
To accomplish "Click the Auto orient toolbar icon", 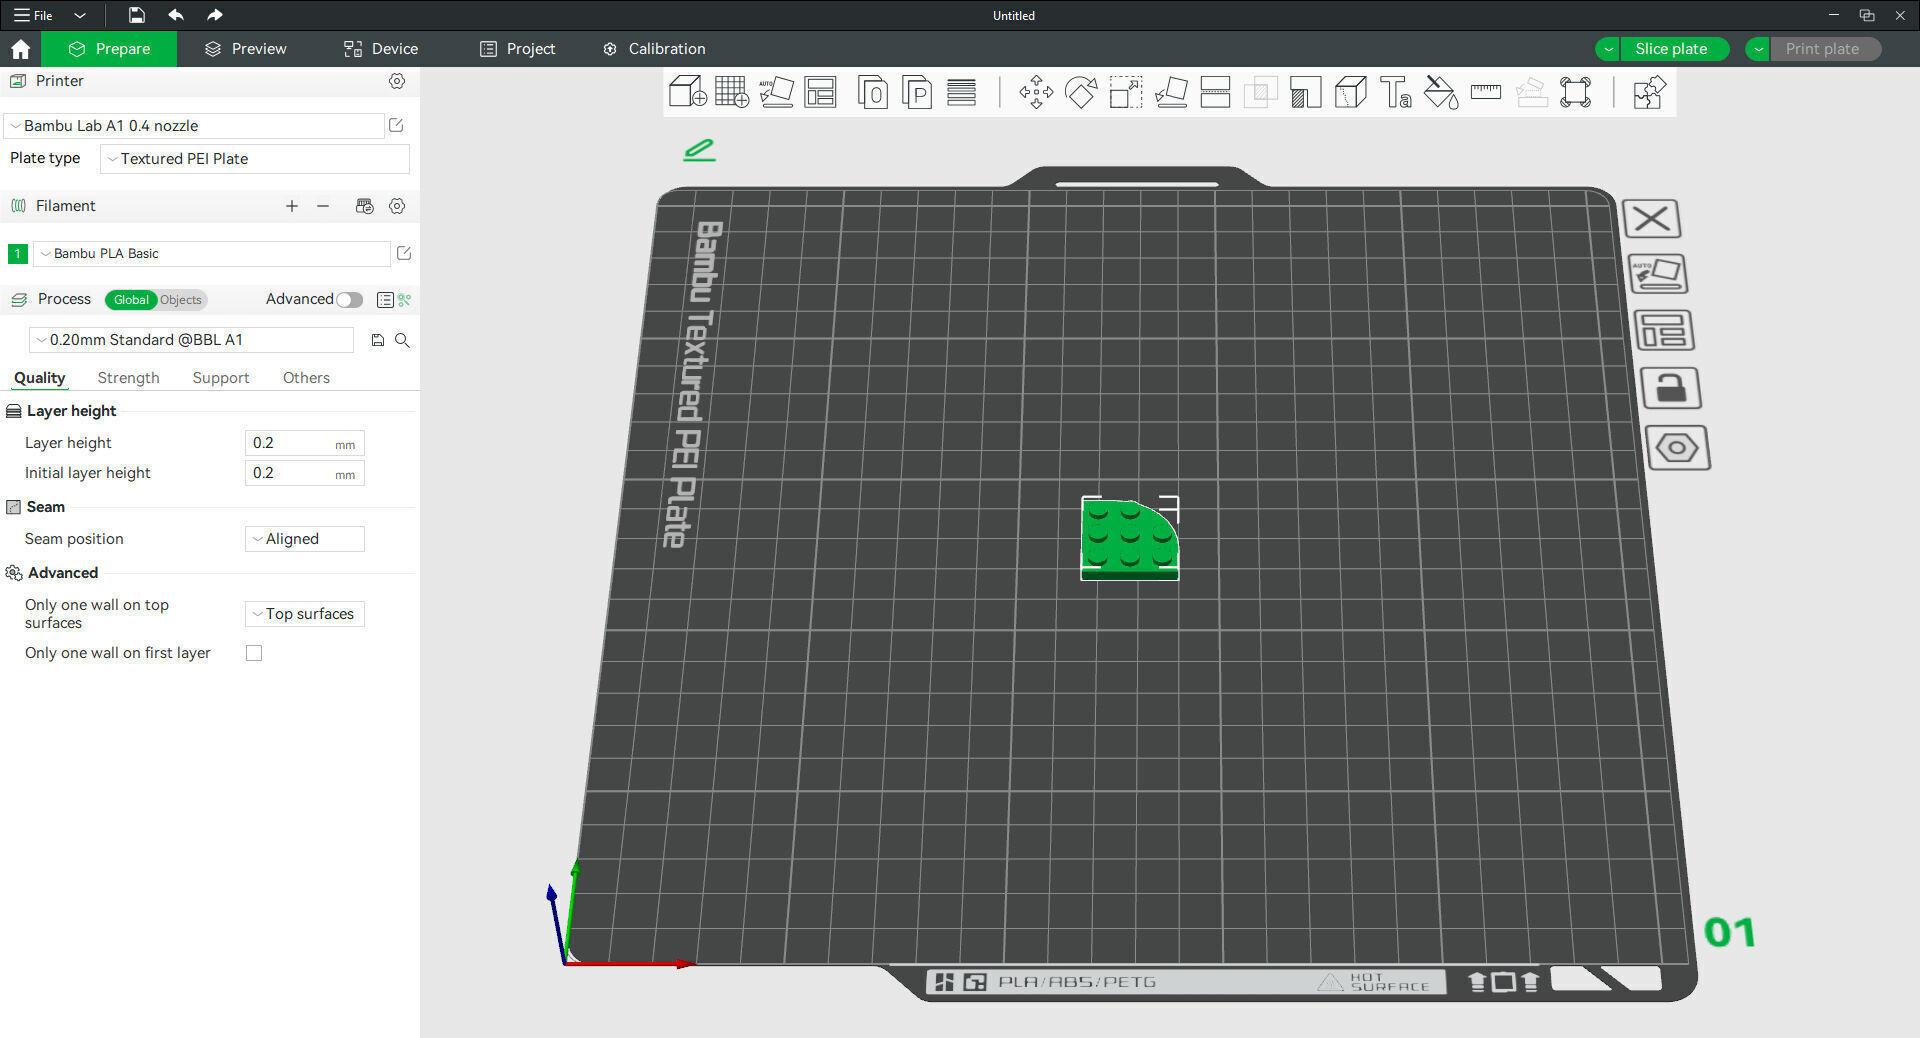I will coord(776,93).
